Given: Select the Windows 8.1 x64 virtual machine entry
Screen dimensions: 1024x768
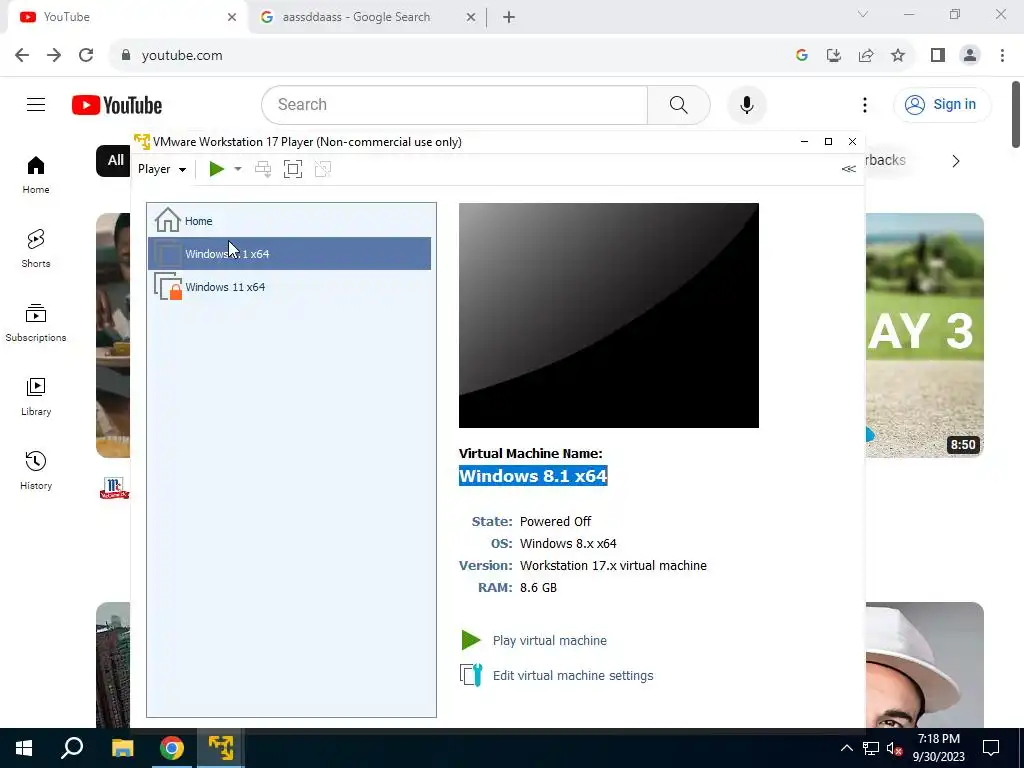Looking at the screenshot, I should [289, 253].
